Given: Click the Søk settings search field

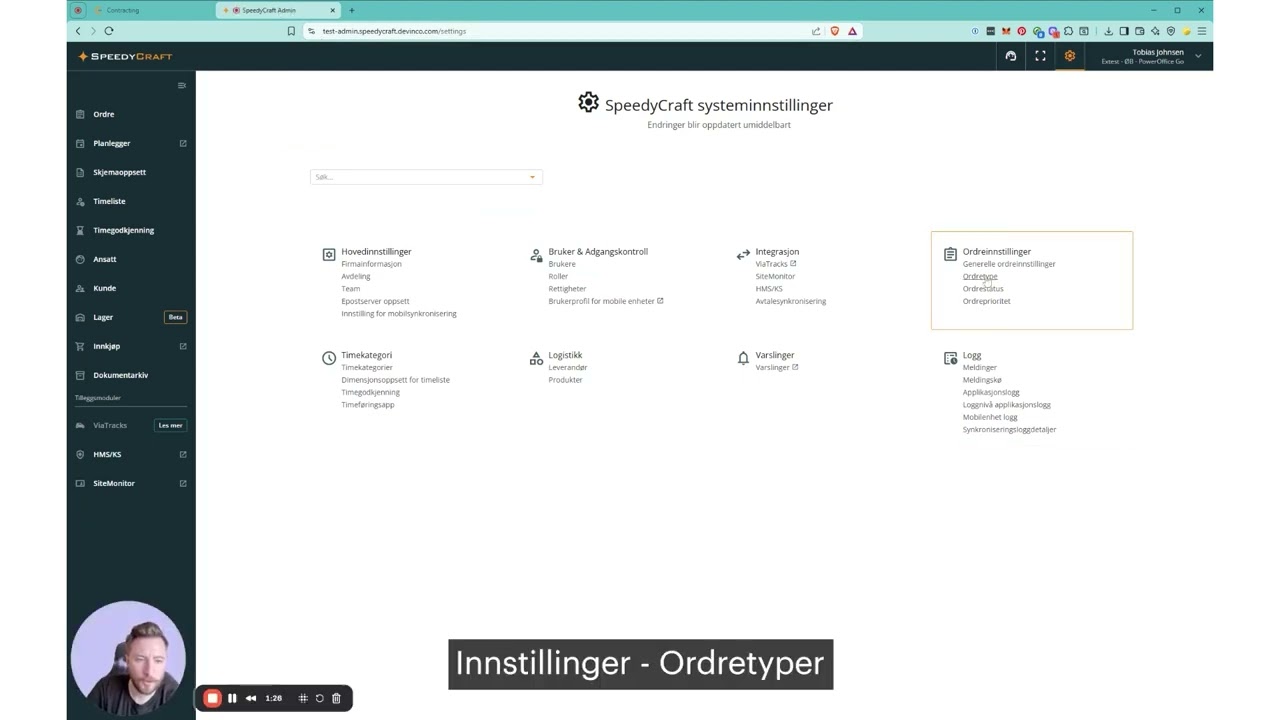Looking at the screenshot, I should click(x=426, y=177).
